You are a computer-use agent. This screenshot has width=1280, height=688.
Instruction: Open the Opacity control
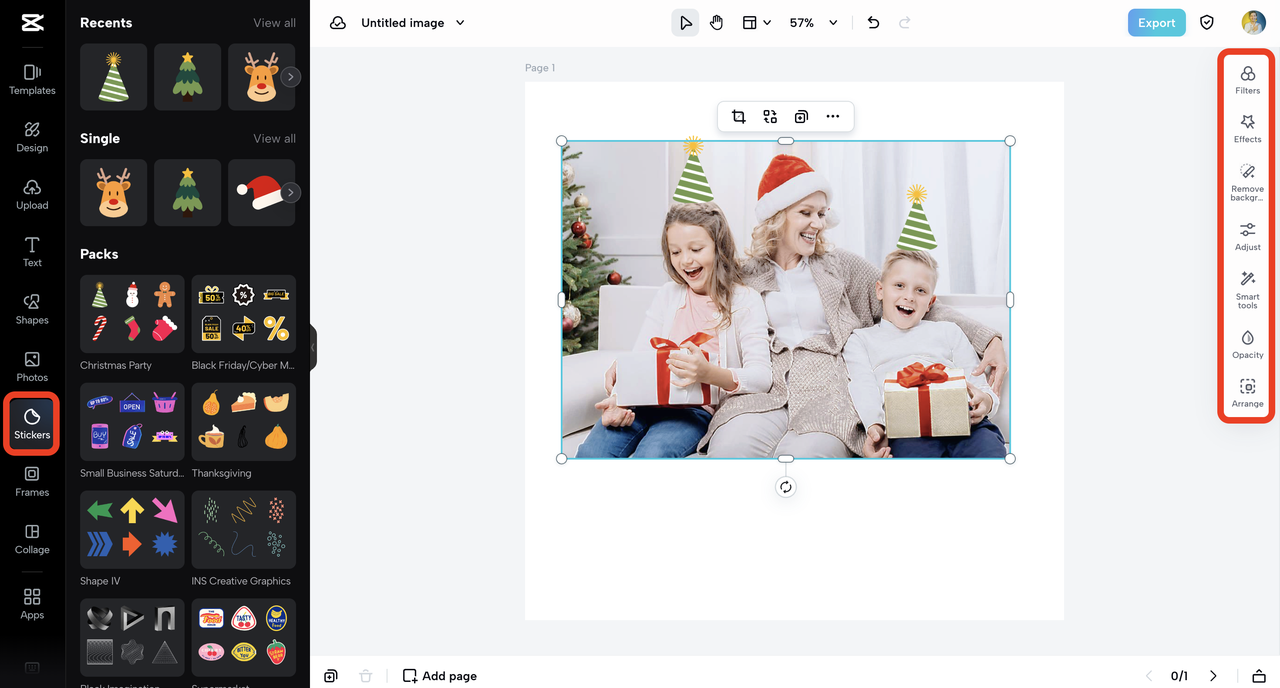(1247, 345)
